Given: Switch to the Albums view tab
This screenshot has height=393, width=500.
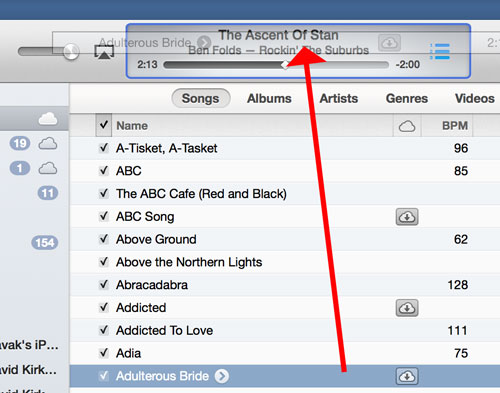Looking at the screenshot, I should 269,98.
